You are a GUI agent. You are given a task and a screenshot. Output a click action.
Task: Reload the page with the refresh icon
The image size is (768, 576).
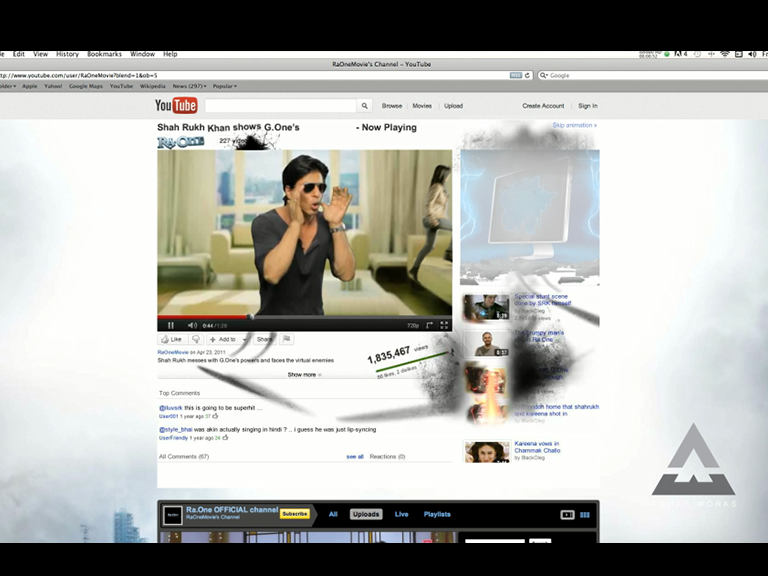pos(528,75)
